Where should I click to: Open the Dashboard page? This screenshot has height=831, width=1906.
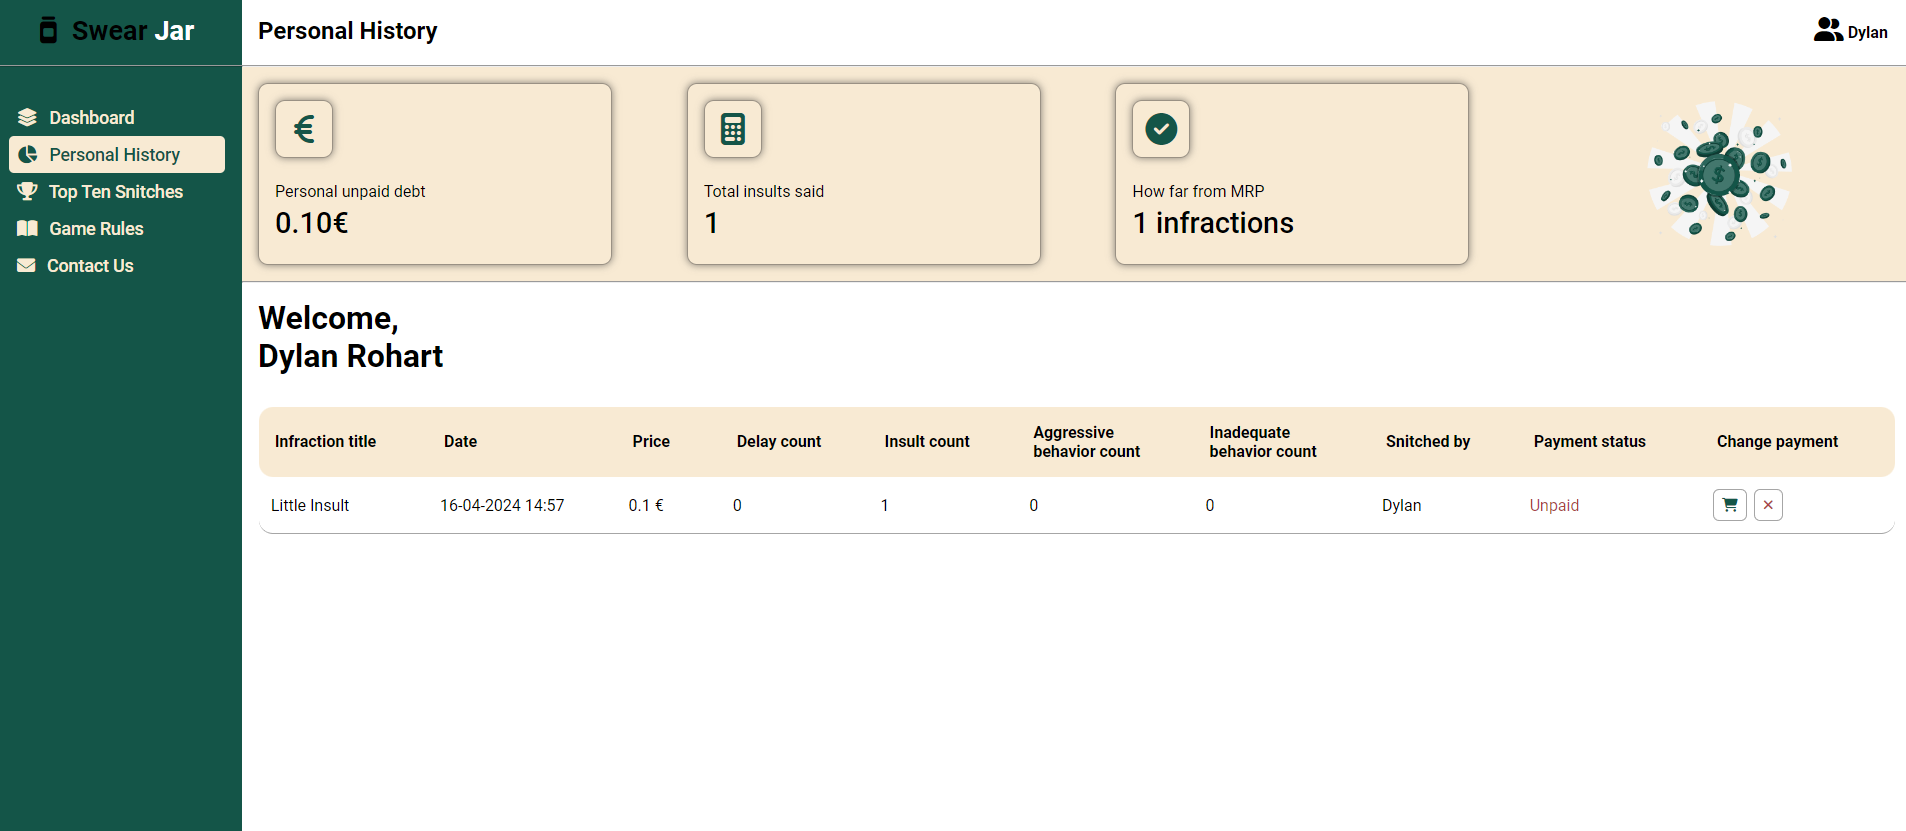pos(91,117)
